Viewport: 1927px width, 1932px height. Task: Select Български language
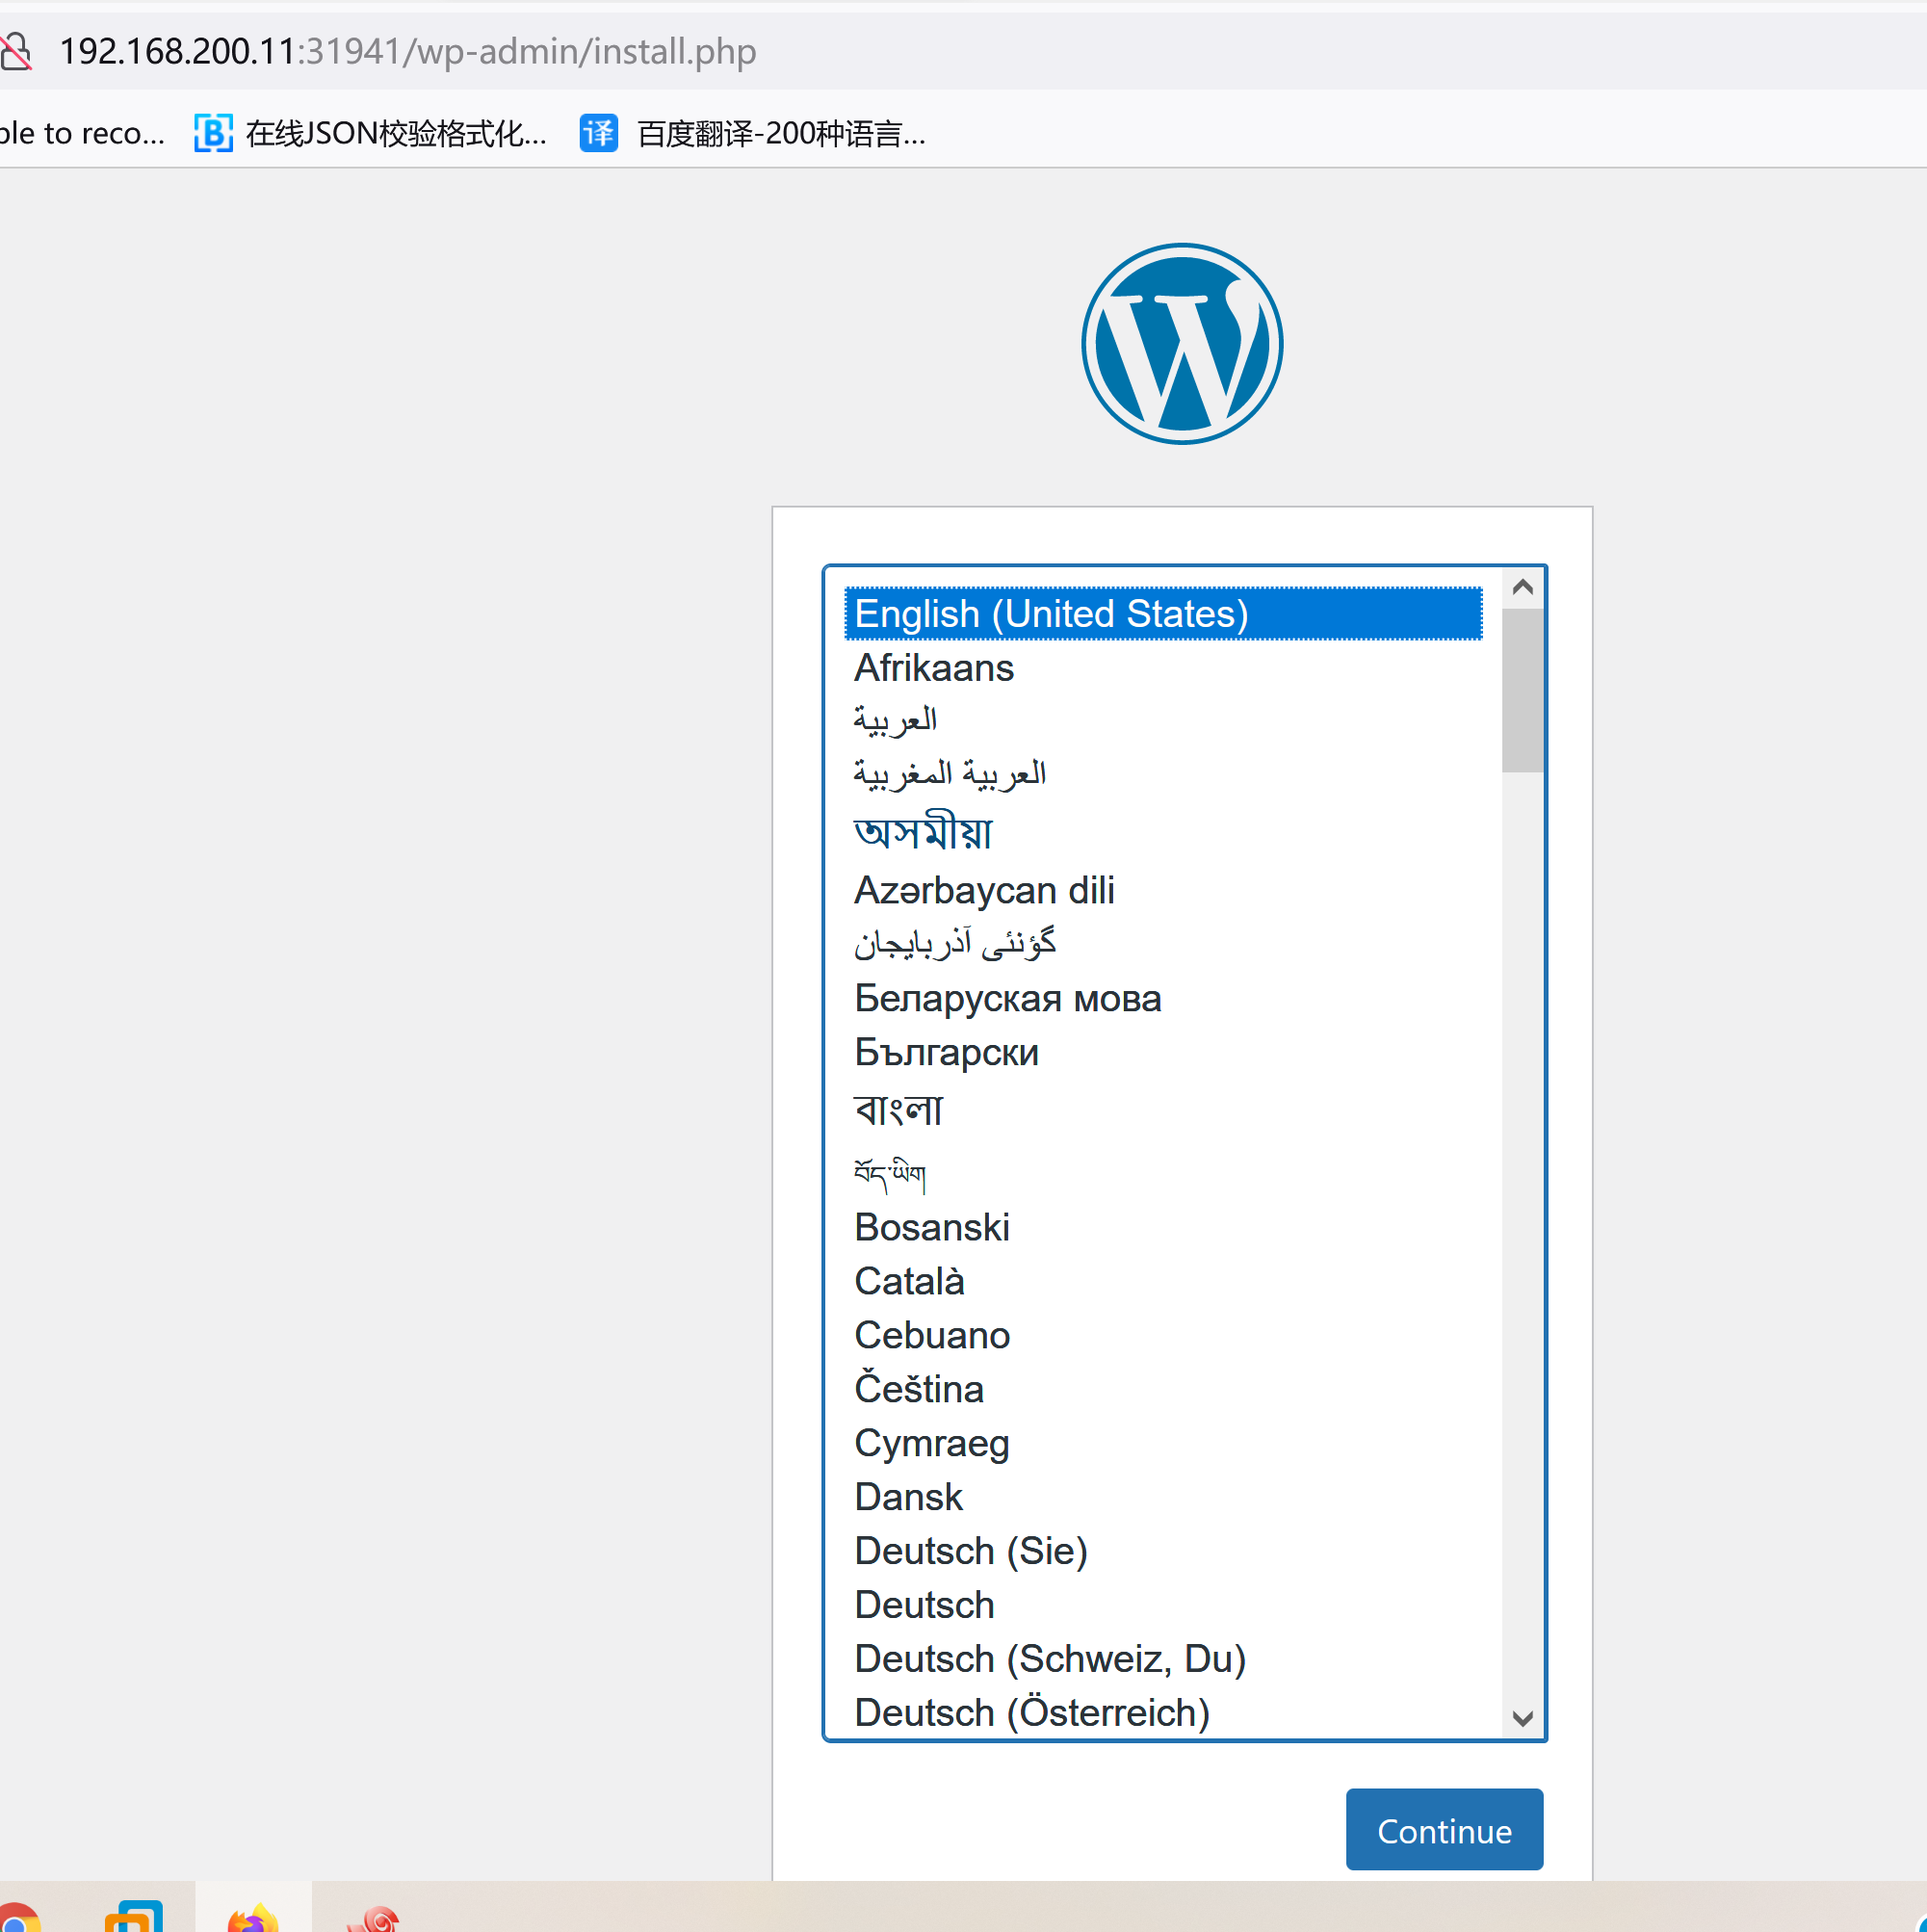[1163, 1052]
